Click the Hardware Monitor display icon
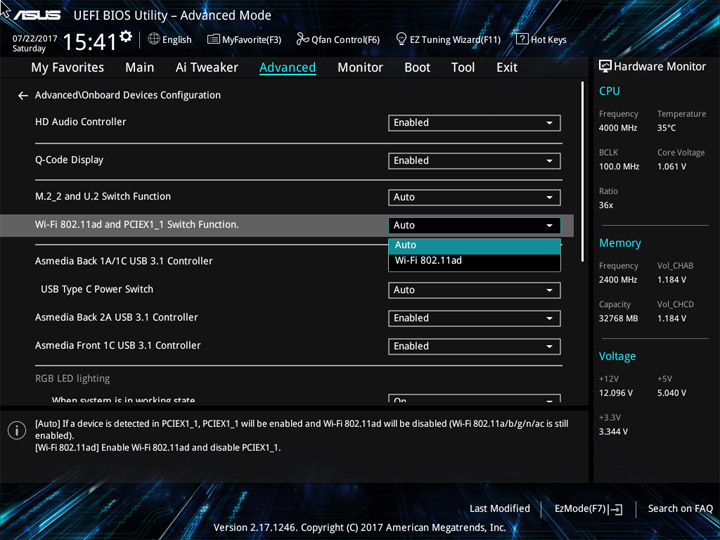 point(605,67)
